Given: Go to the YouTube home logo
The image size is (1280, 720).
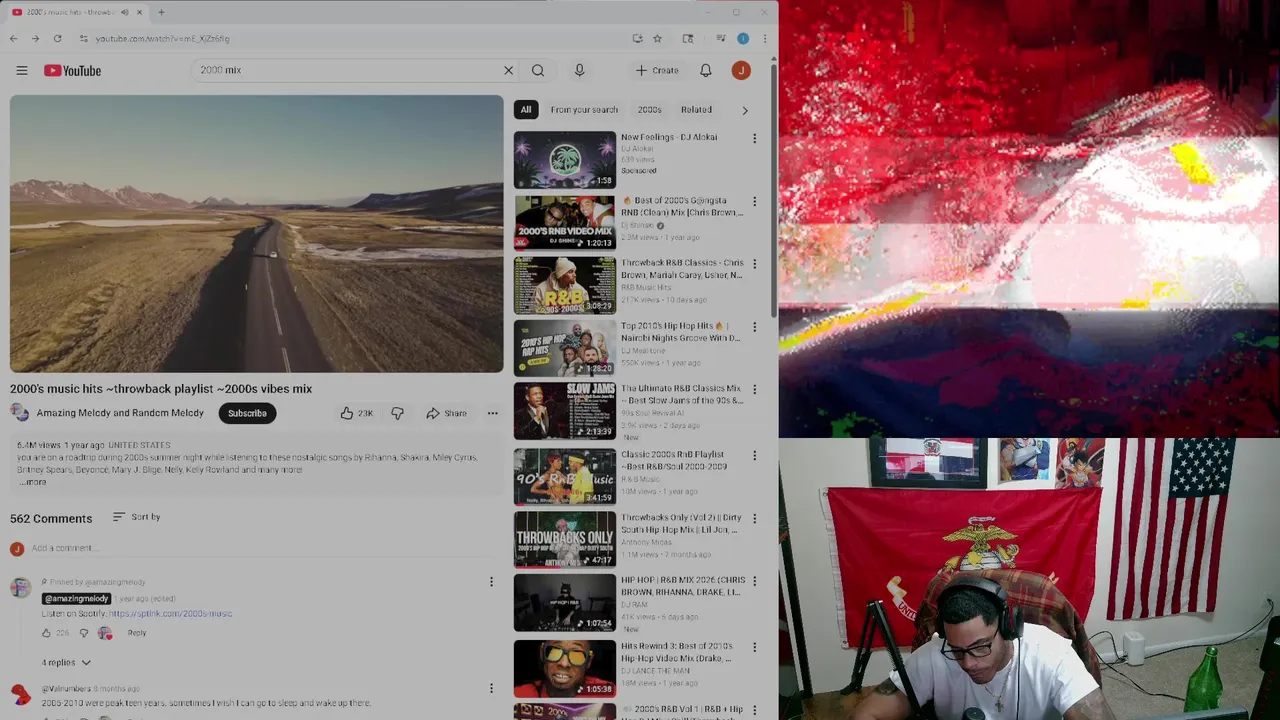Looking at the screenshot, I should pyautogui.click(x=72, y=70).
